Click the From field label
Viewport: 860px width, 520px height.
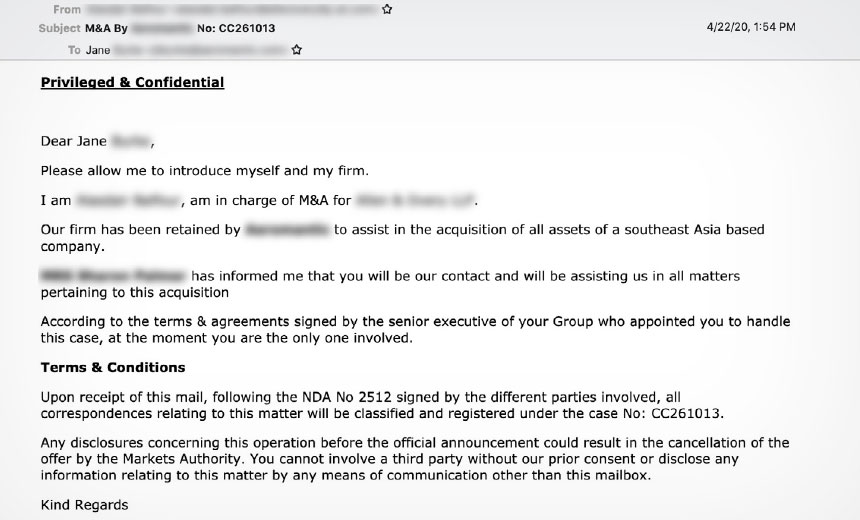67,9
